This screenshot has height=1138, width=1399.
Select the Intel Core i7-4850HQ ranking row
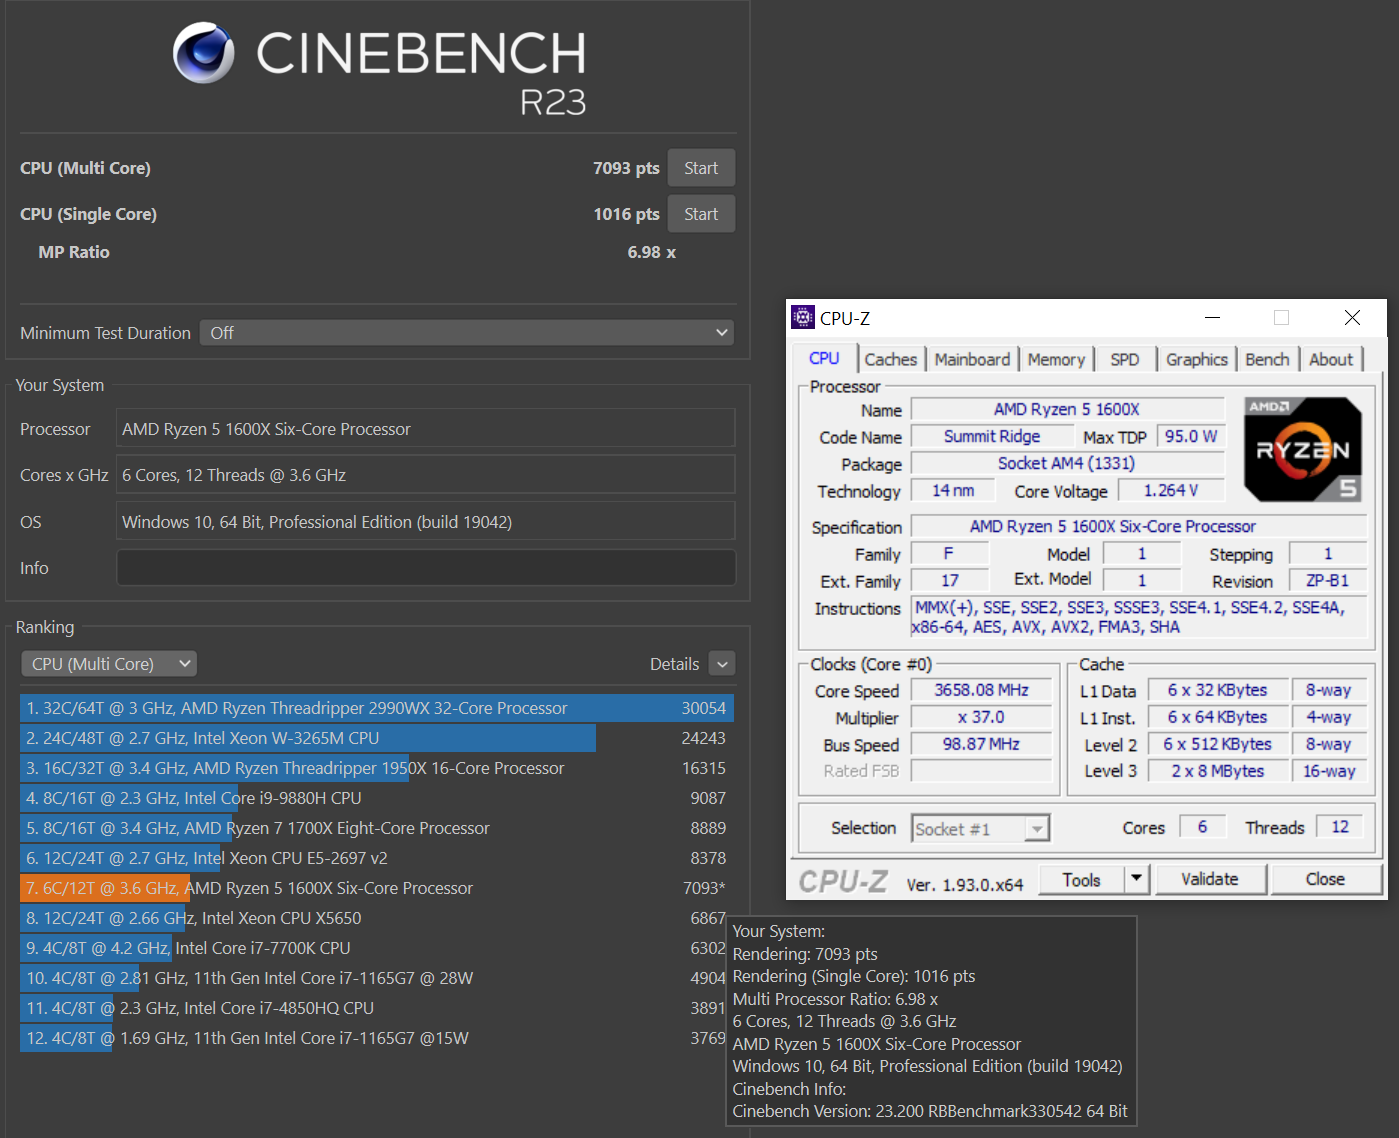377,1008
